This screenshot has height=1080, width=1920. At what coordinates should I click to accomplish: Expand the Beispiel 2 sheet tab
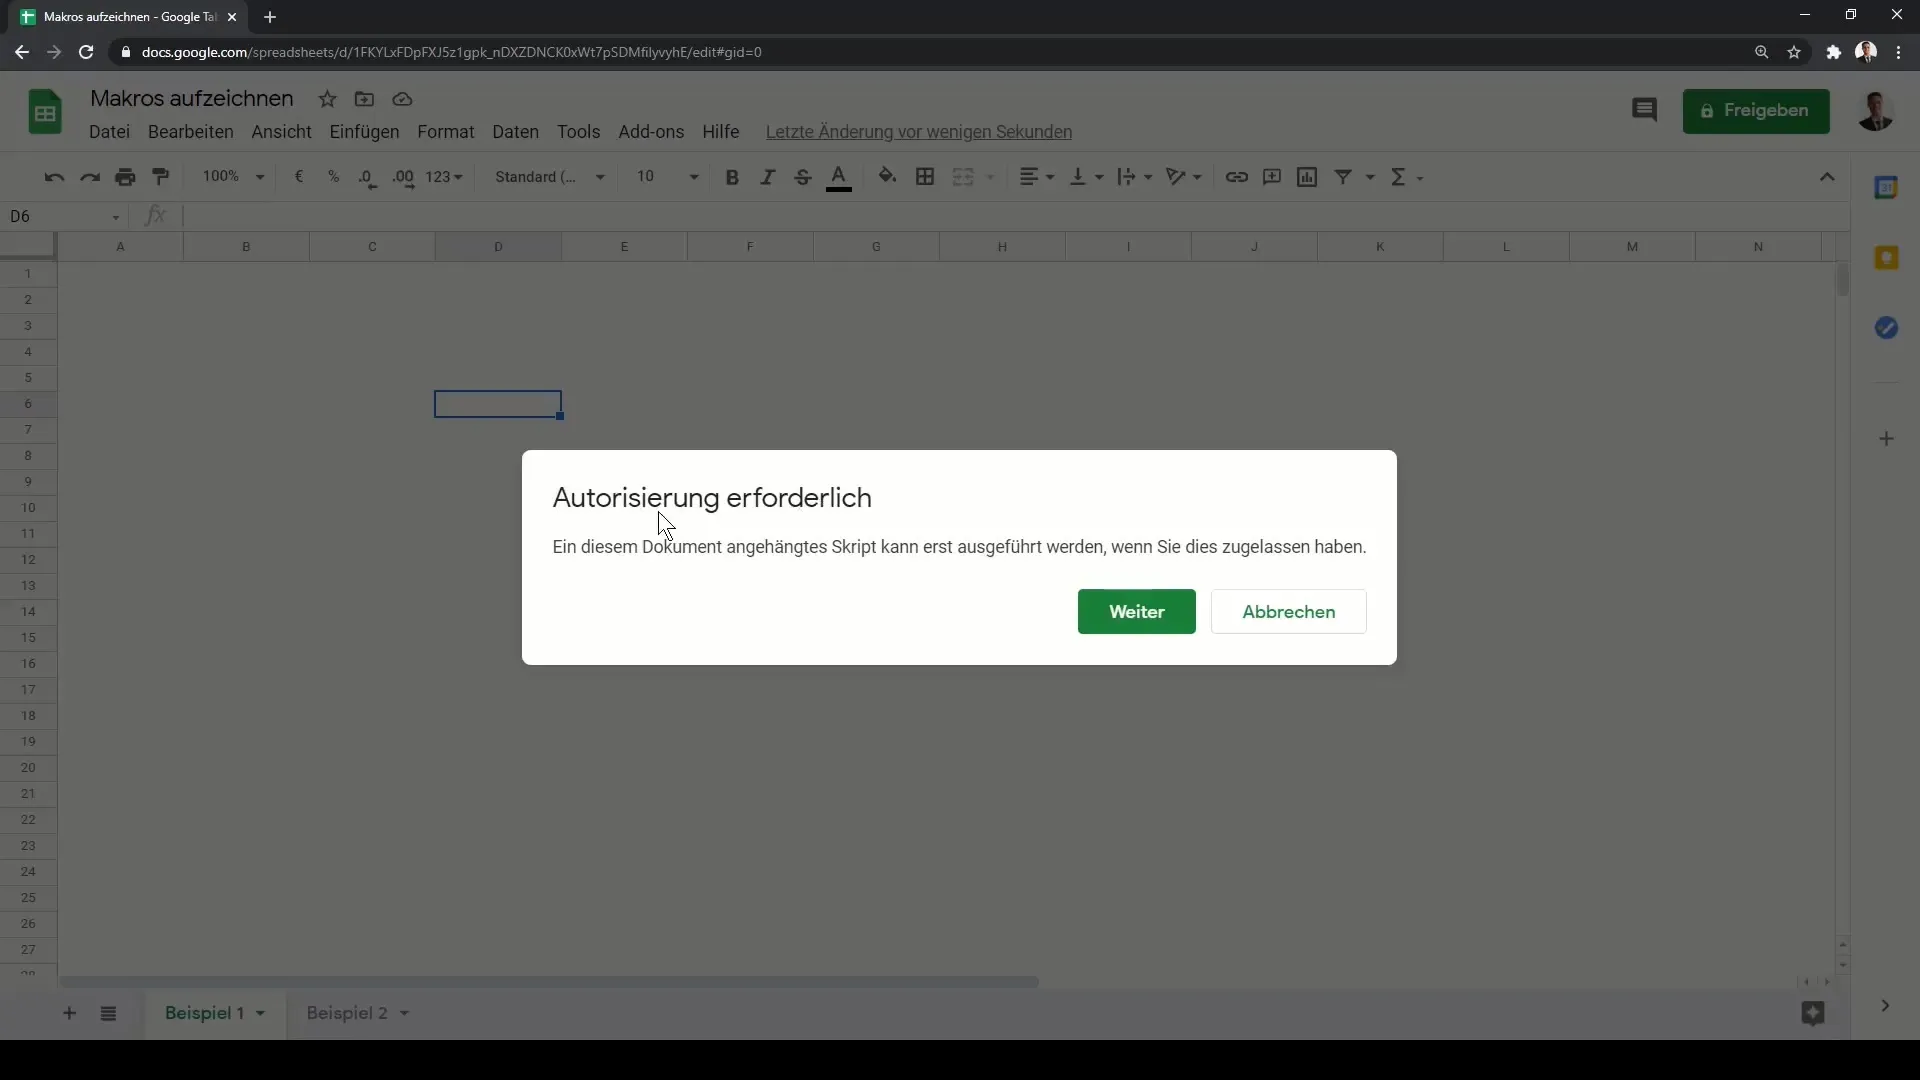coord(405,1013)
